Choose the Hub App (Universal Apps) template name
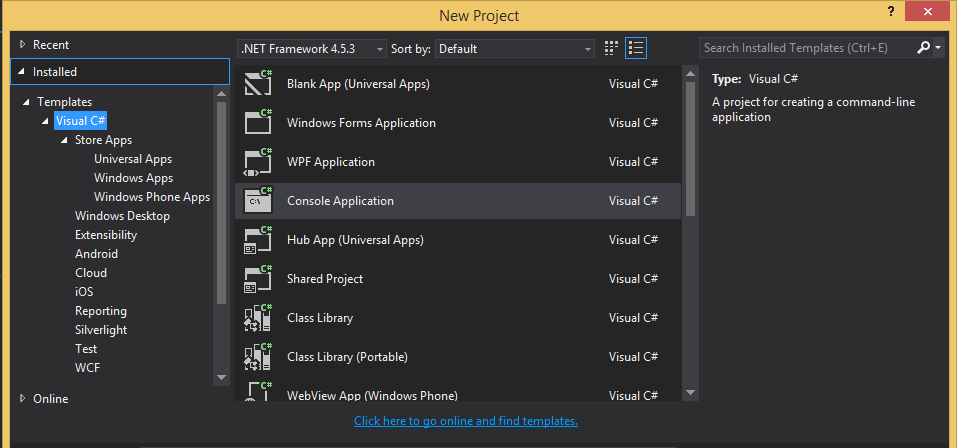The image size is (957, 448). pyautogui.click(x=355, y=240)
